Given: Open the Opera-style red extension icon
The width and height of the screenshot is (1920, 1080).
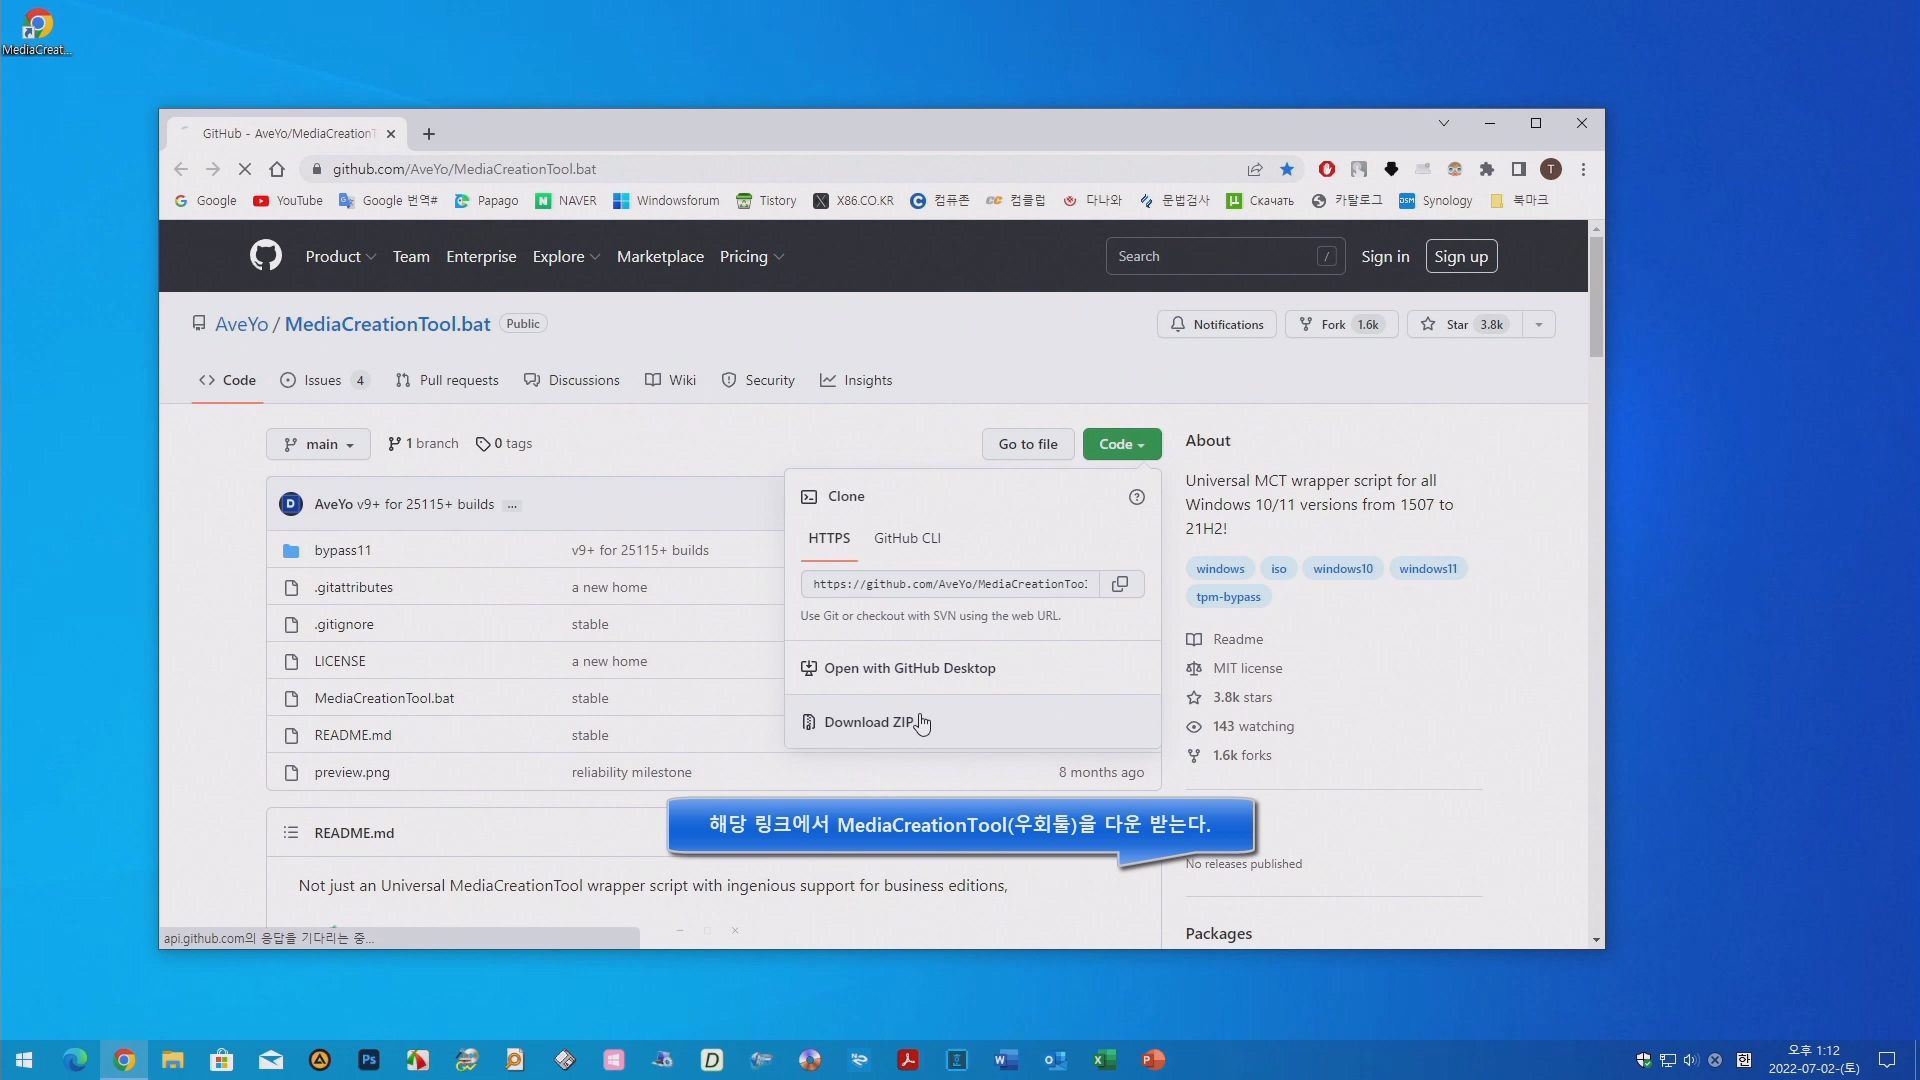Looking at the screenshot, I should pyautogui.click(x=1327, y=169).
